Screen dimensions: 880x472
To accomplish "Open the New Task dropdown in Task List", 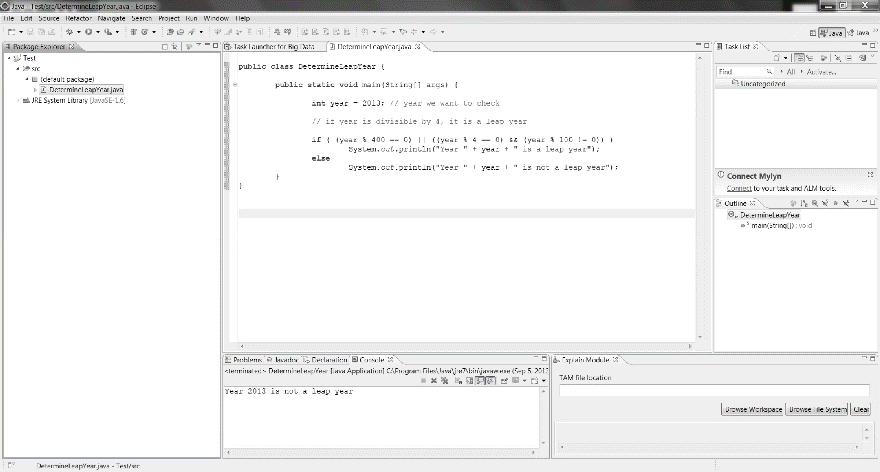I will 786,58.
